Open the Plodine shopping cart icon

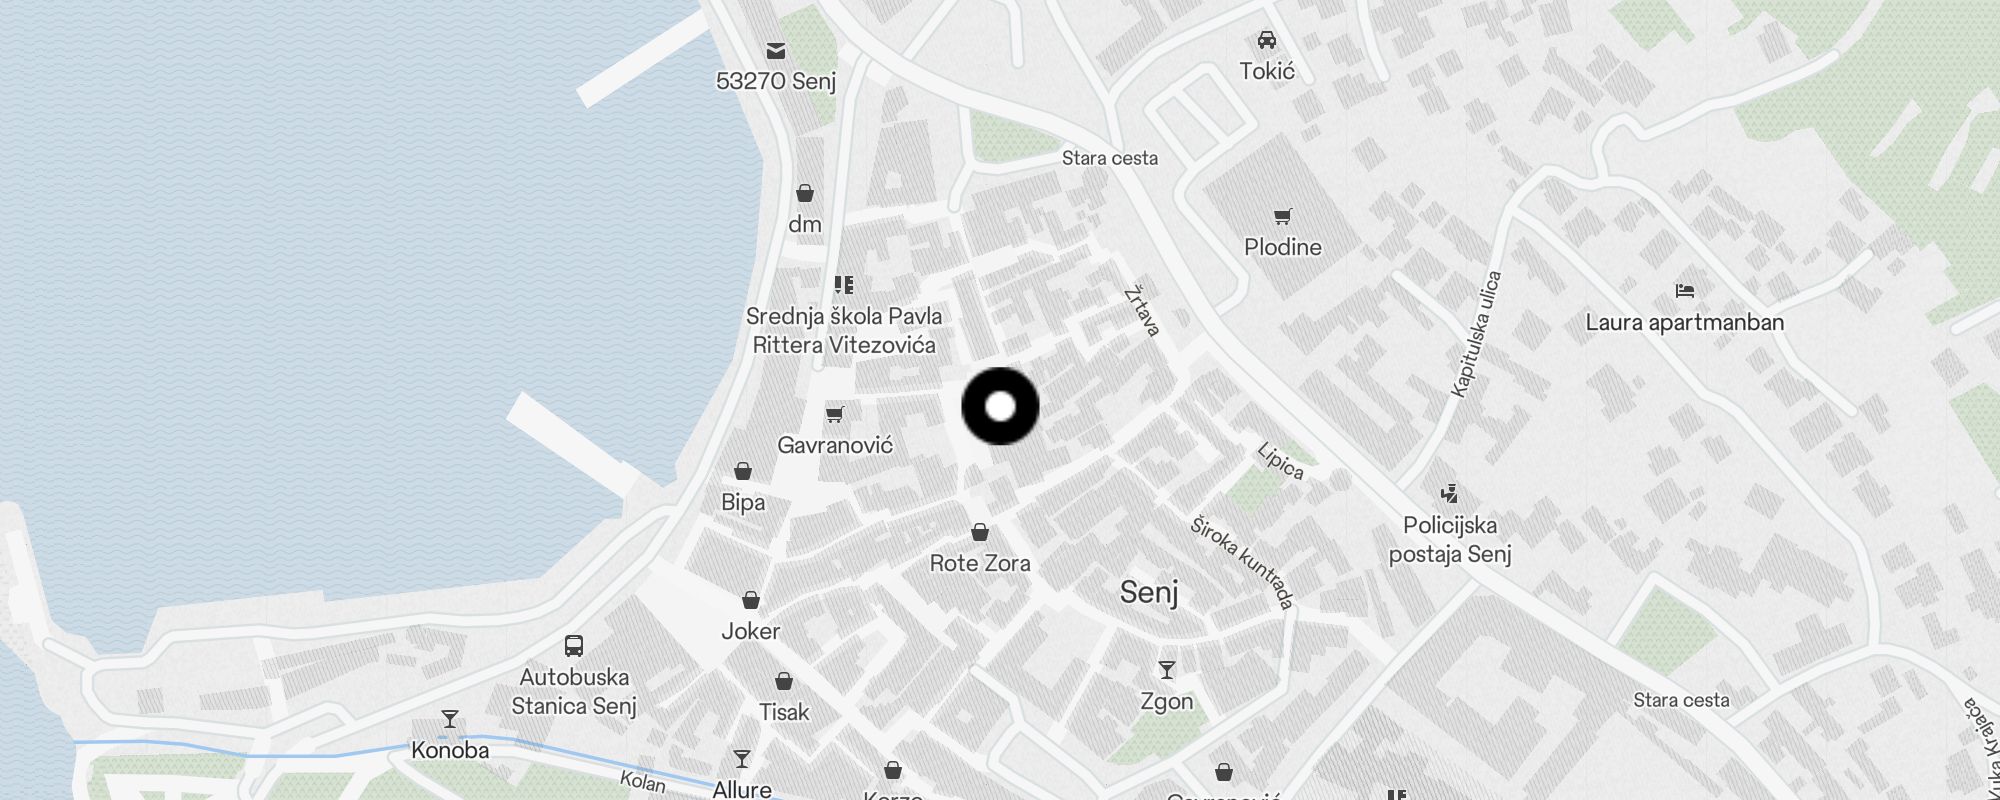tap(1283, 216)
